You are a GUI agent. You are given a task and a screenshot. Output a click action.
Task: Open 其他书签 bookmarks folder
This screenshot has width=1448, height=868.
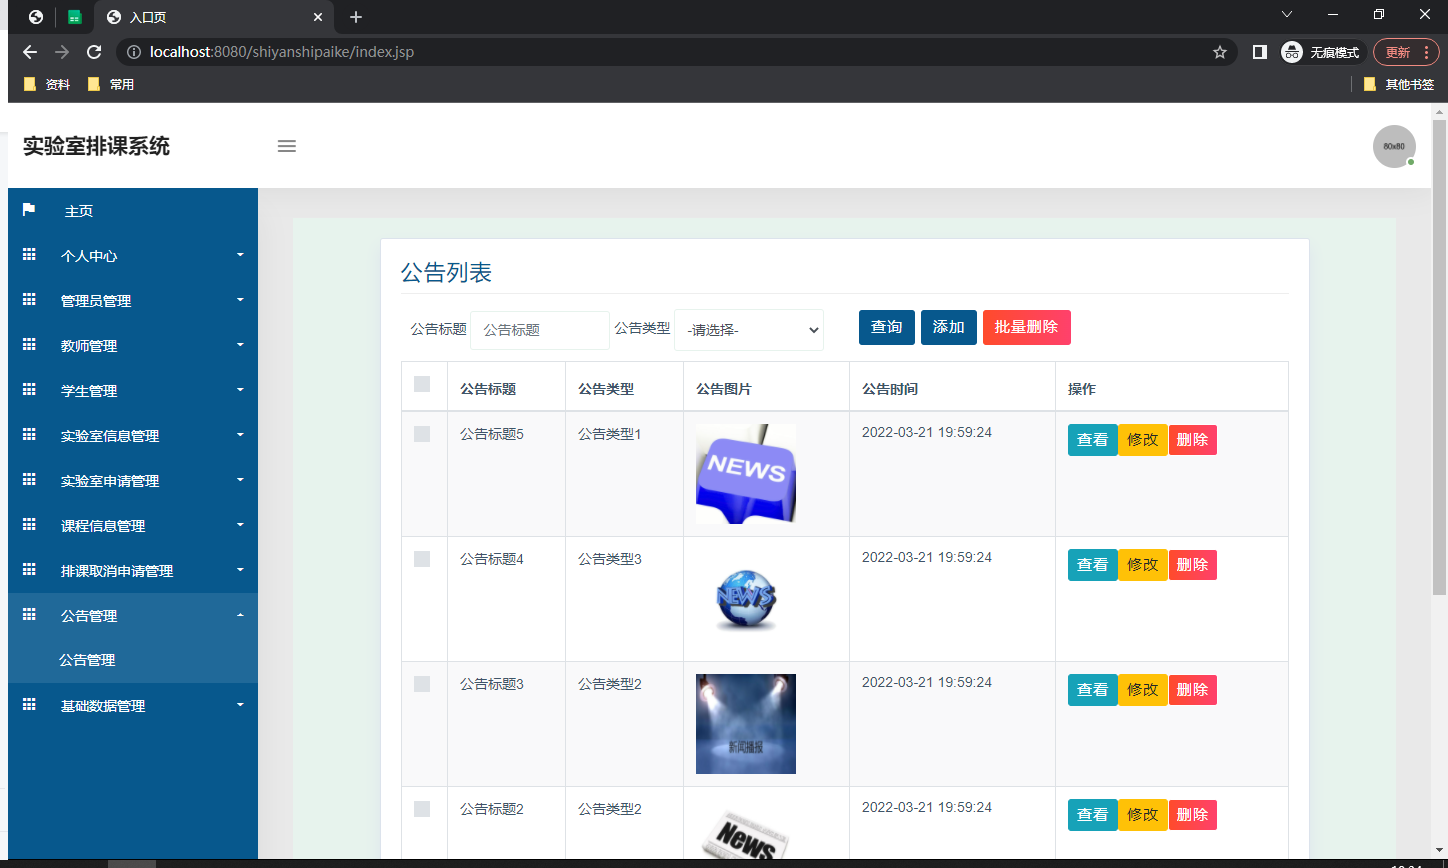[1399, 85]
